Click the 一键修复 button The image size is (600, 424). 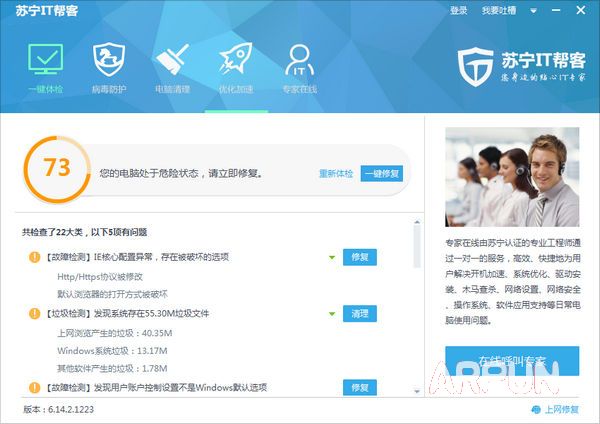(x=382, y=174)
